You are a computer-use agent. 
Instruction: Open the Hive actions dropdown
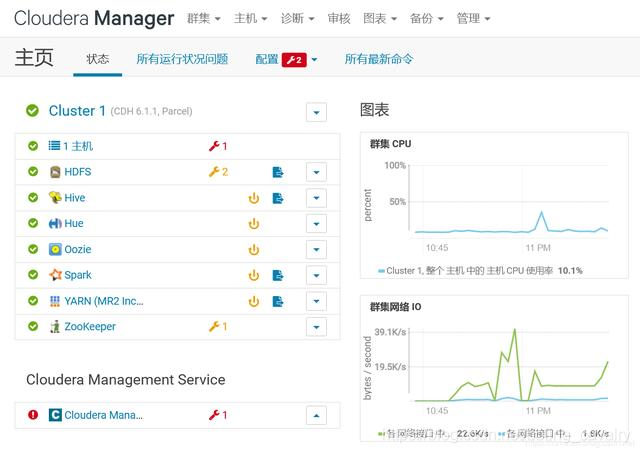(x=316, y=198)
